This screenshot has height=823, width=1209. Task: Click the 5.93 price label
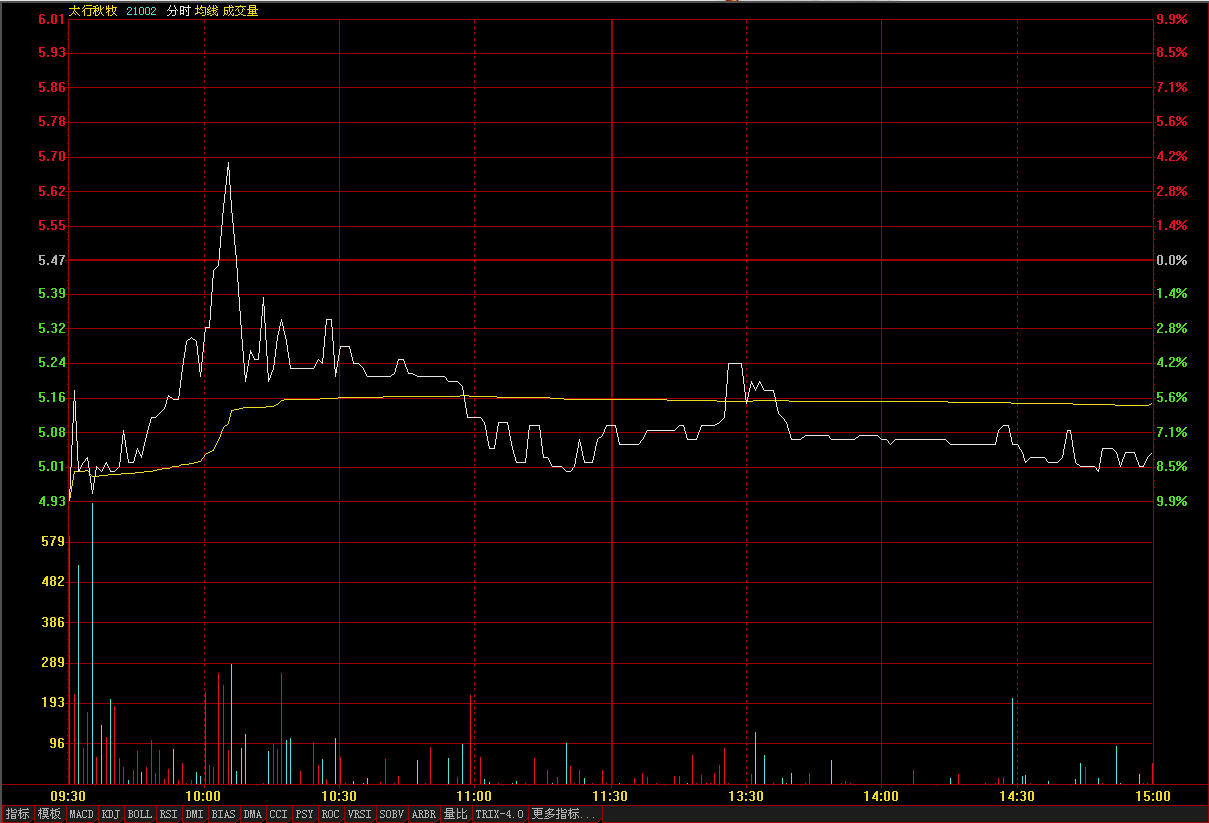pyautogui.click(x=52, y=52)
